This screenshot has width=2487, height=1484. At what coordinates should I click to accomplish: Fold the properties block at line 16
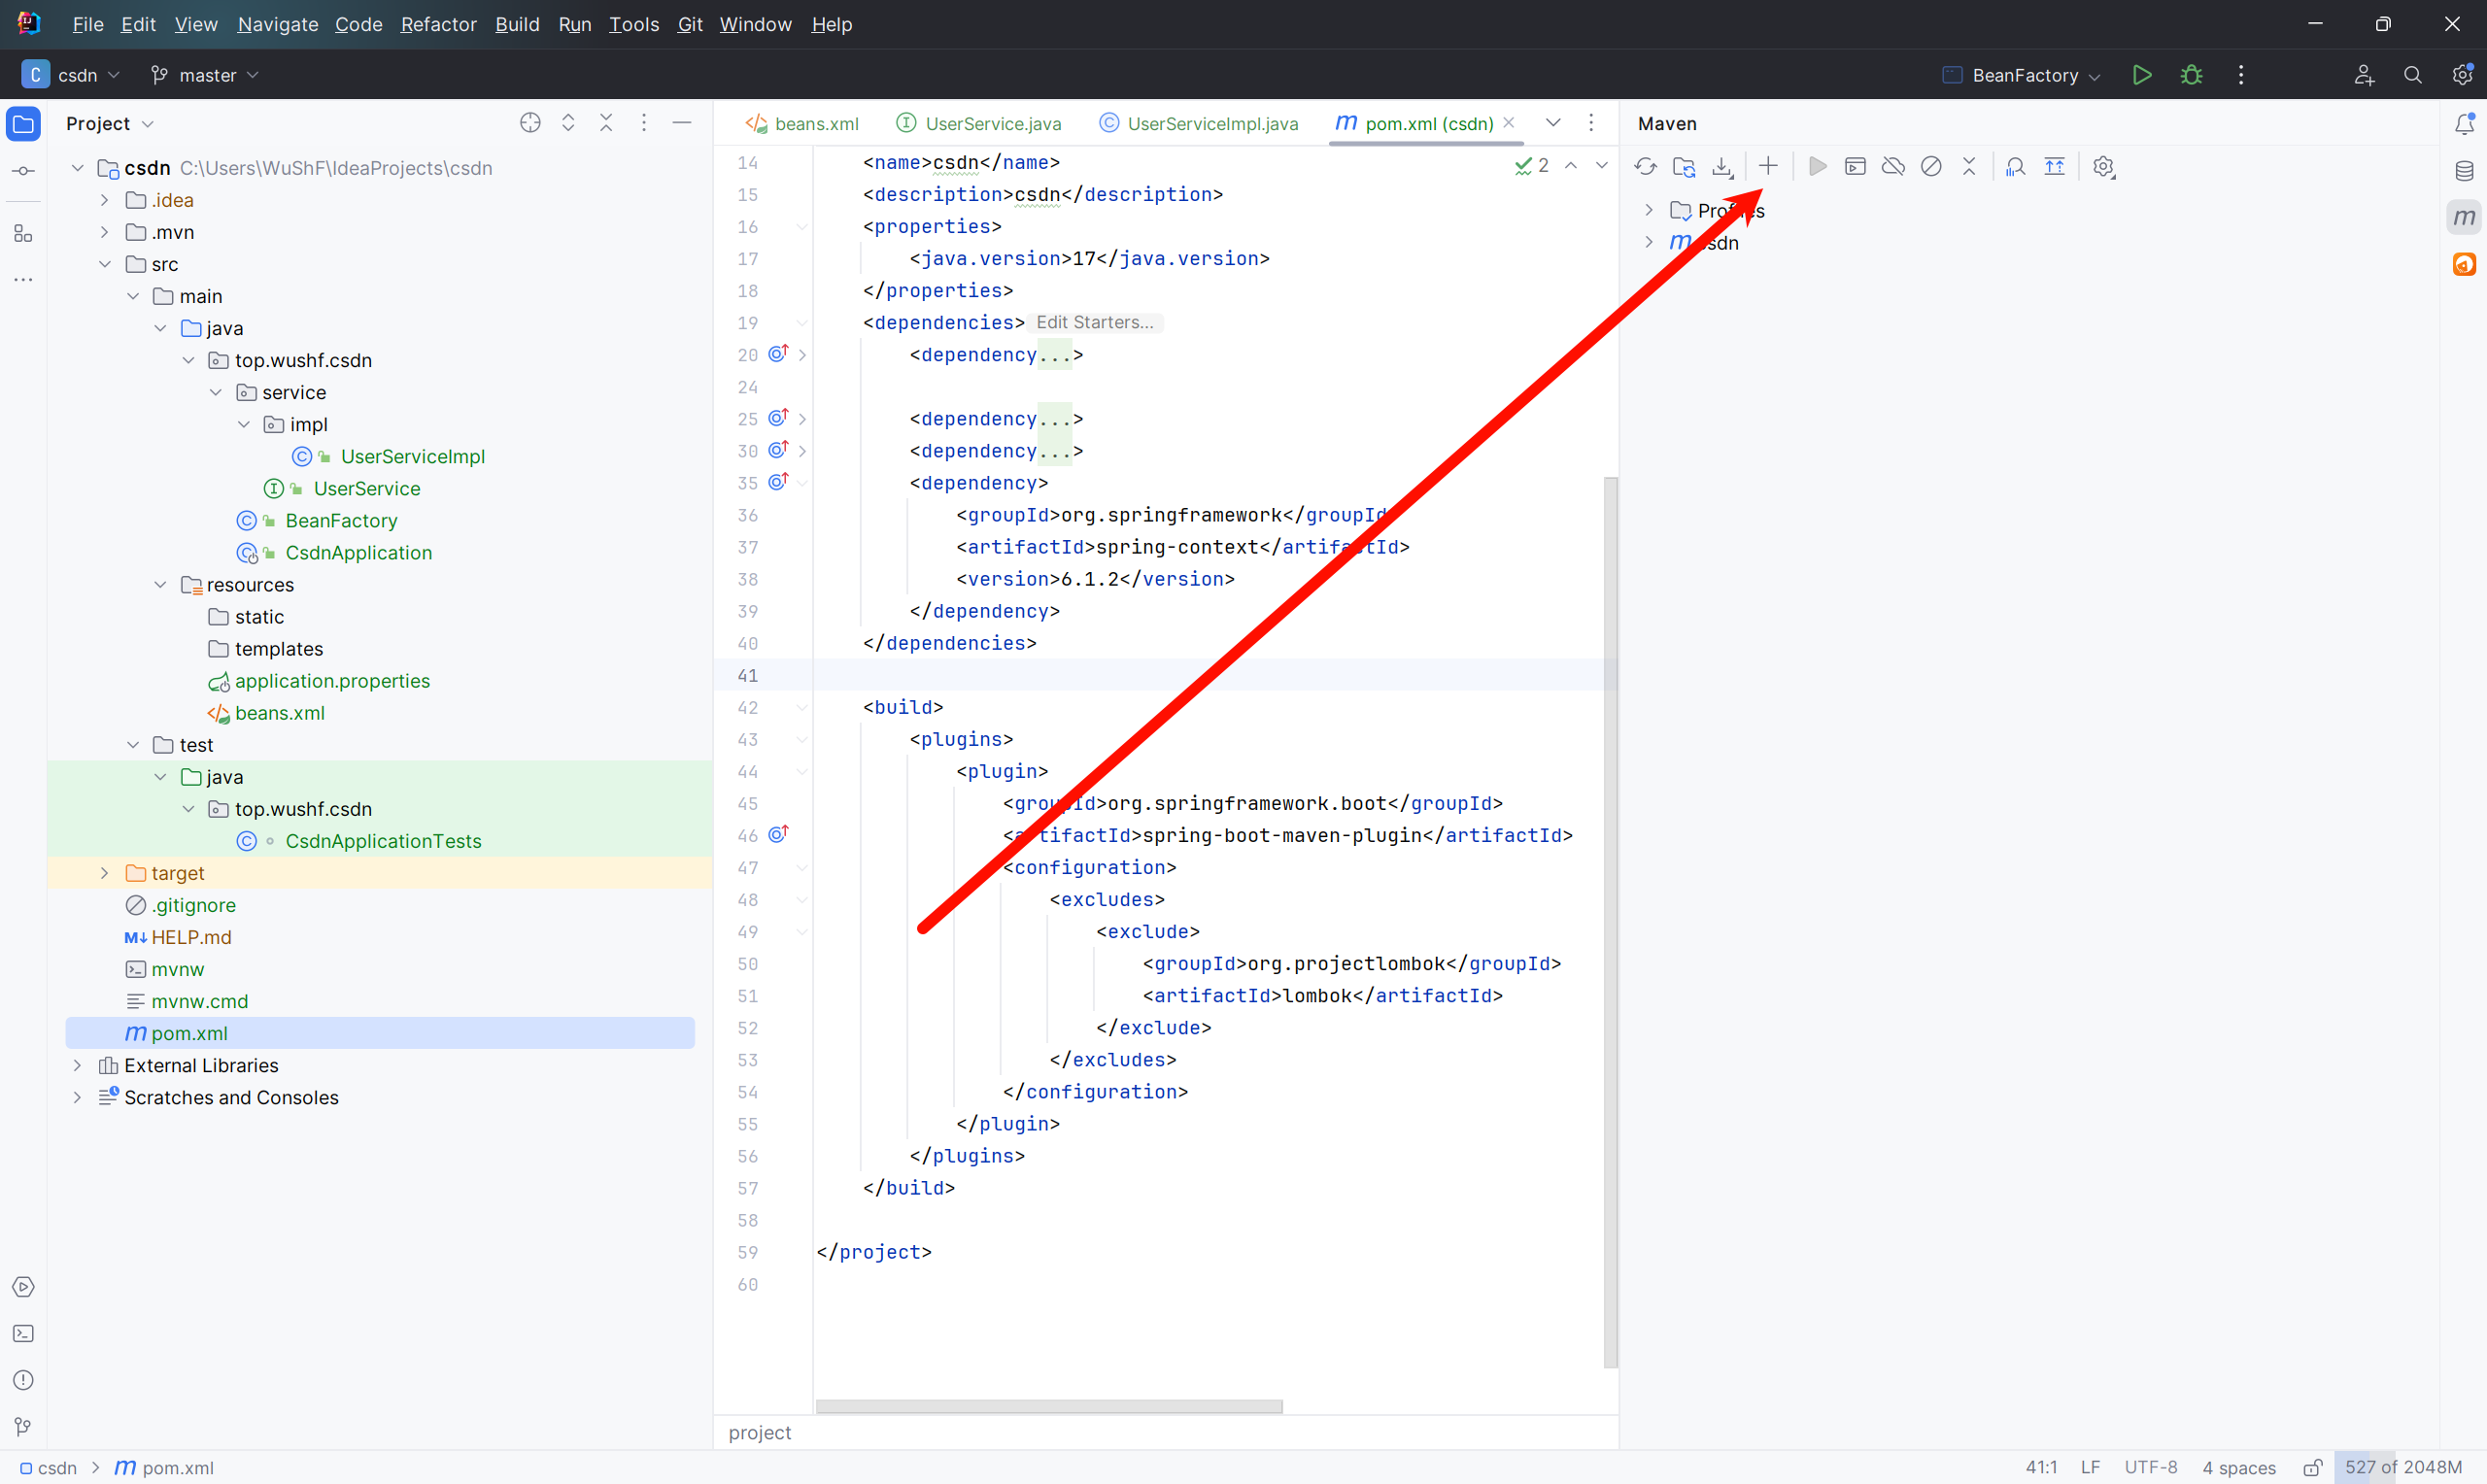tap(802, 227)
